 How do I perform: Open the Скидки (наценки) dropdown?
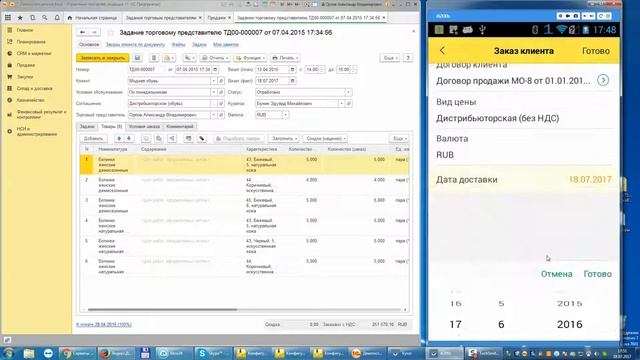coord(325,139)
